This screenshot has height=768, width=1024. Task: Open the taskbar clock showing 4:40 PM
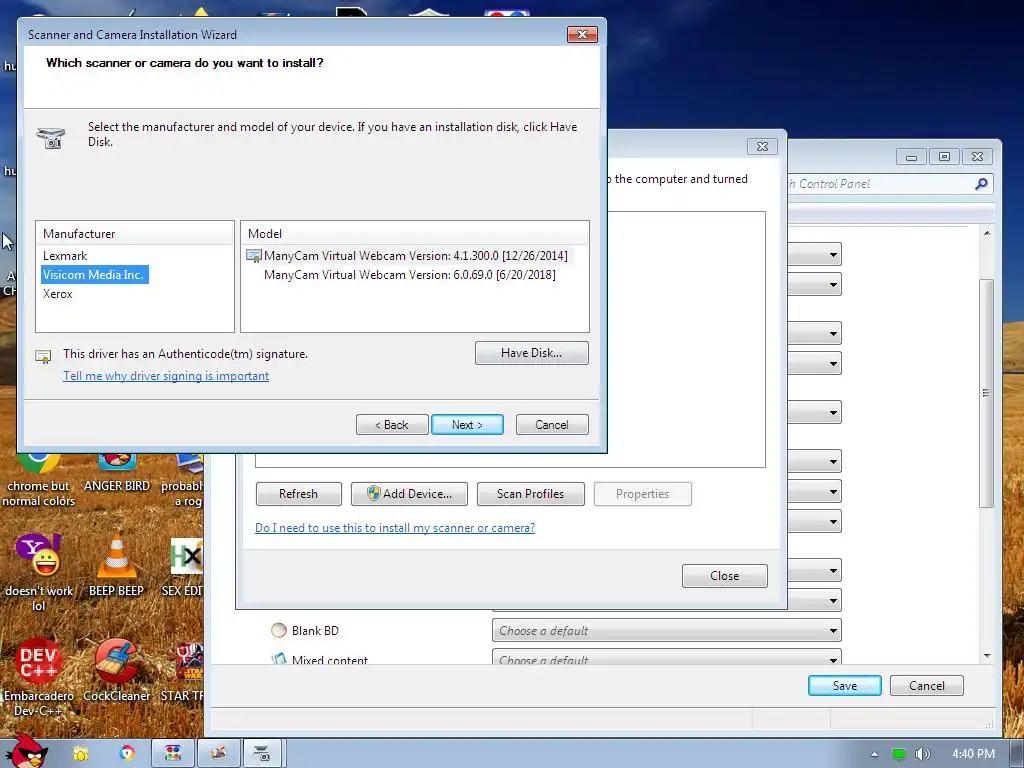click(x=973, y=754)
